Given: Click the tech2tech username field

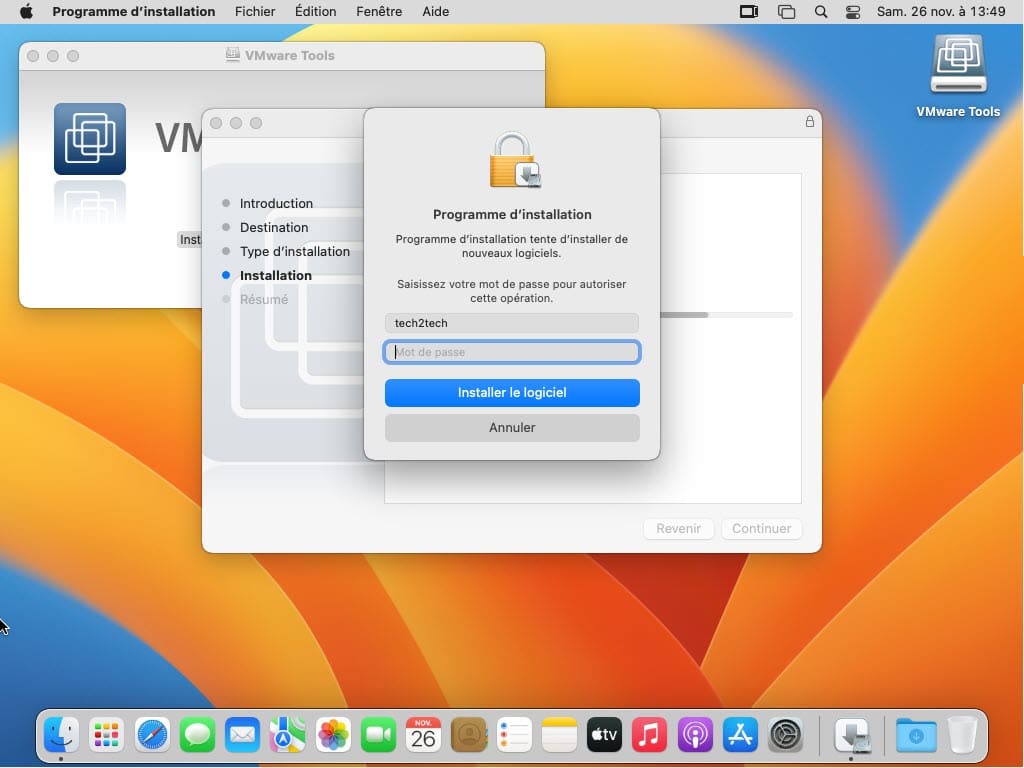Looking at the screenshot, I should coord(512,323).
